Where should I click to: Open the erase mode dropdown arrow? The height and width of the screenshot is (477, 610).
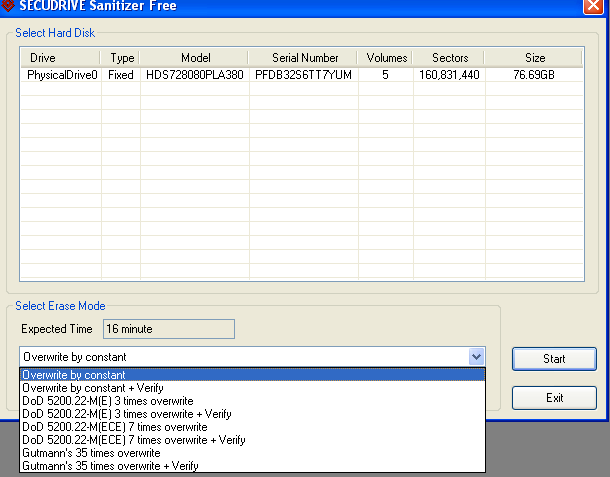[x=476, y=357]
